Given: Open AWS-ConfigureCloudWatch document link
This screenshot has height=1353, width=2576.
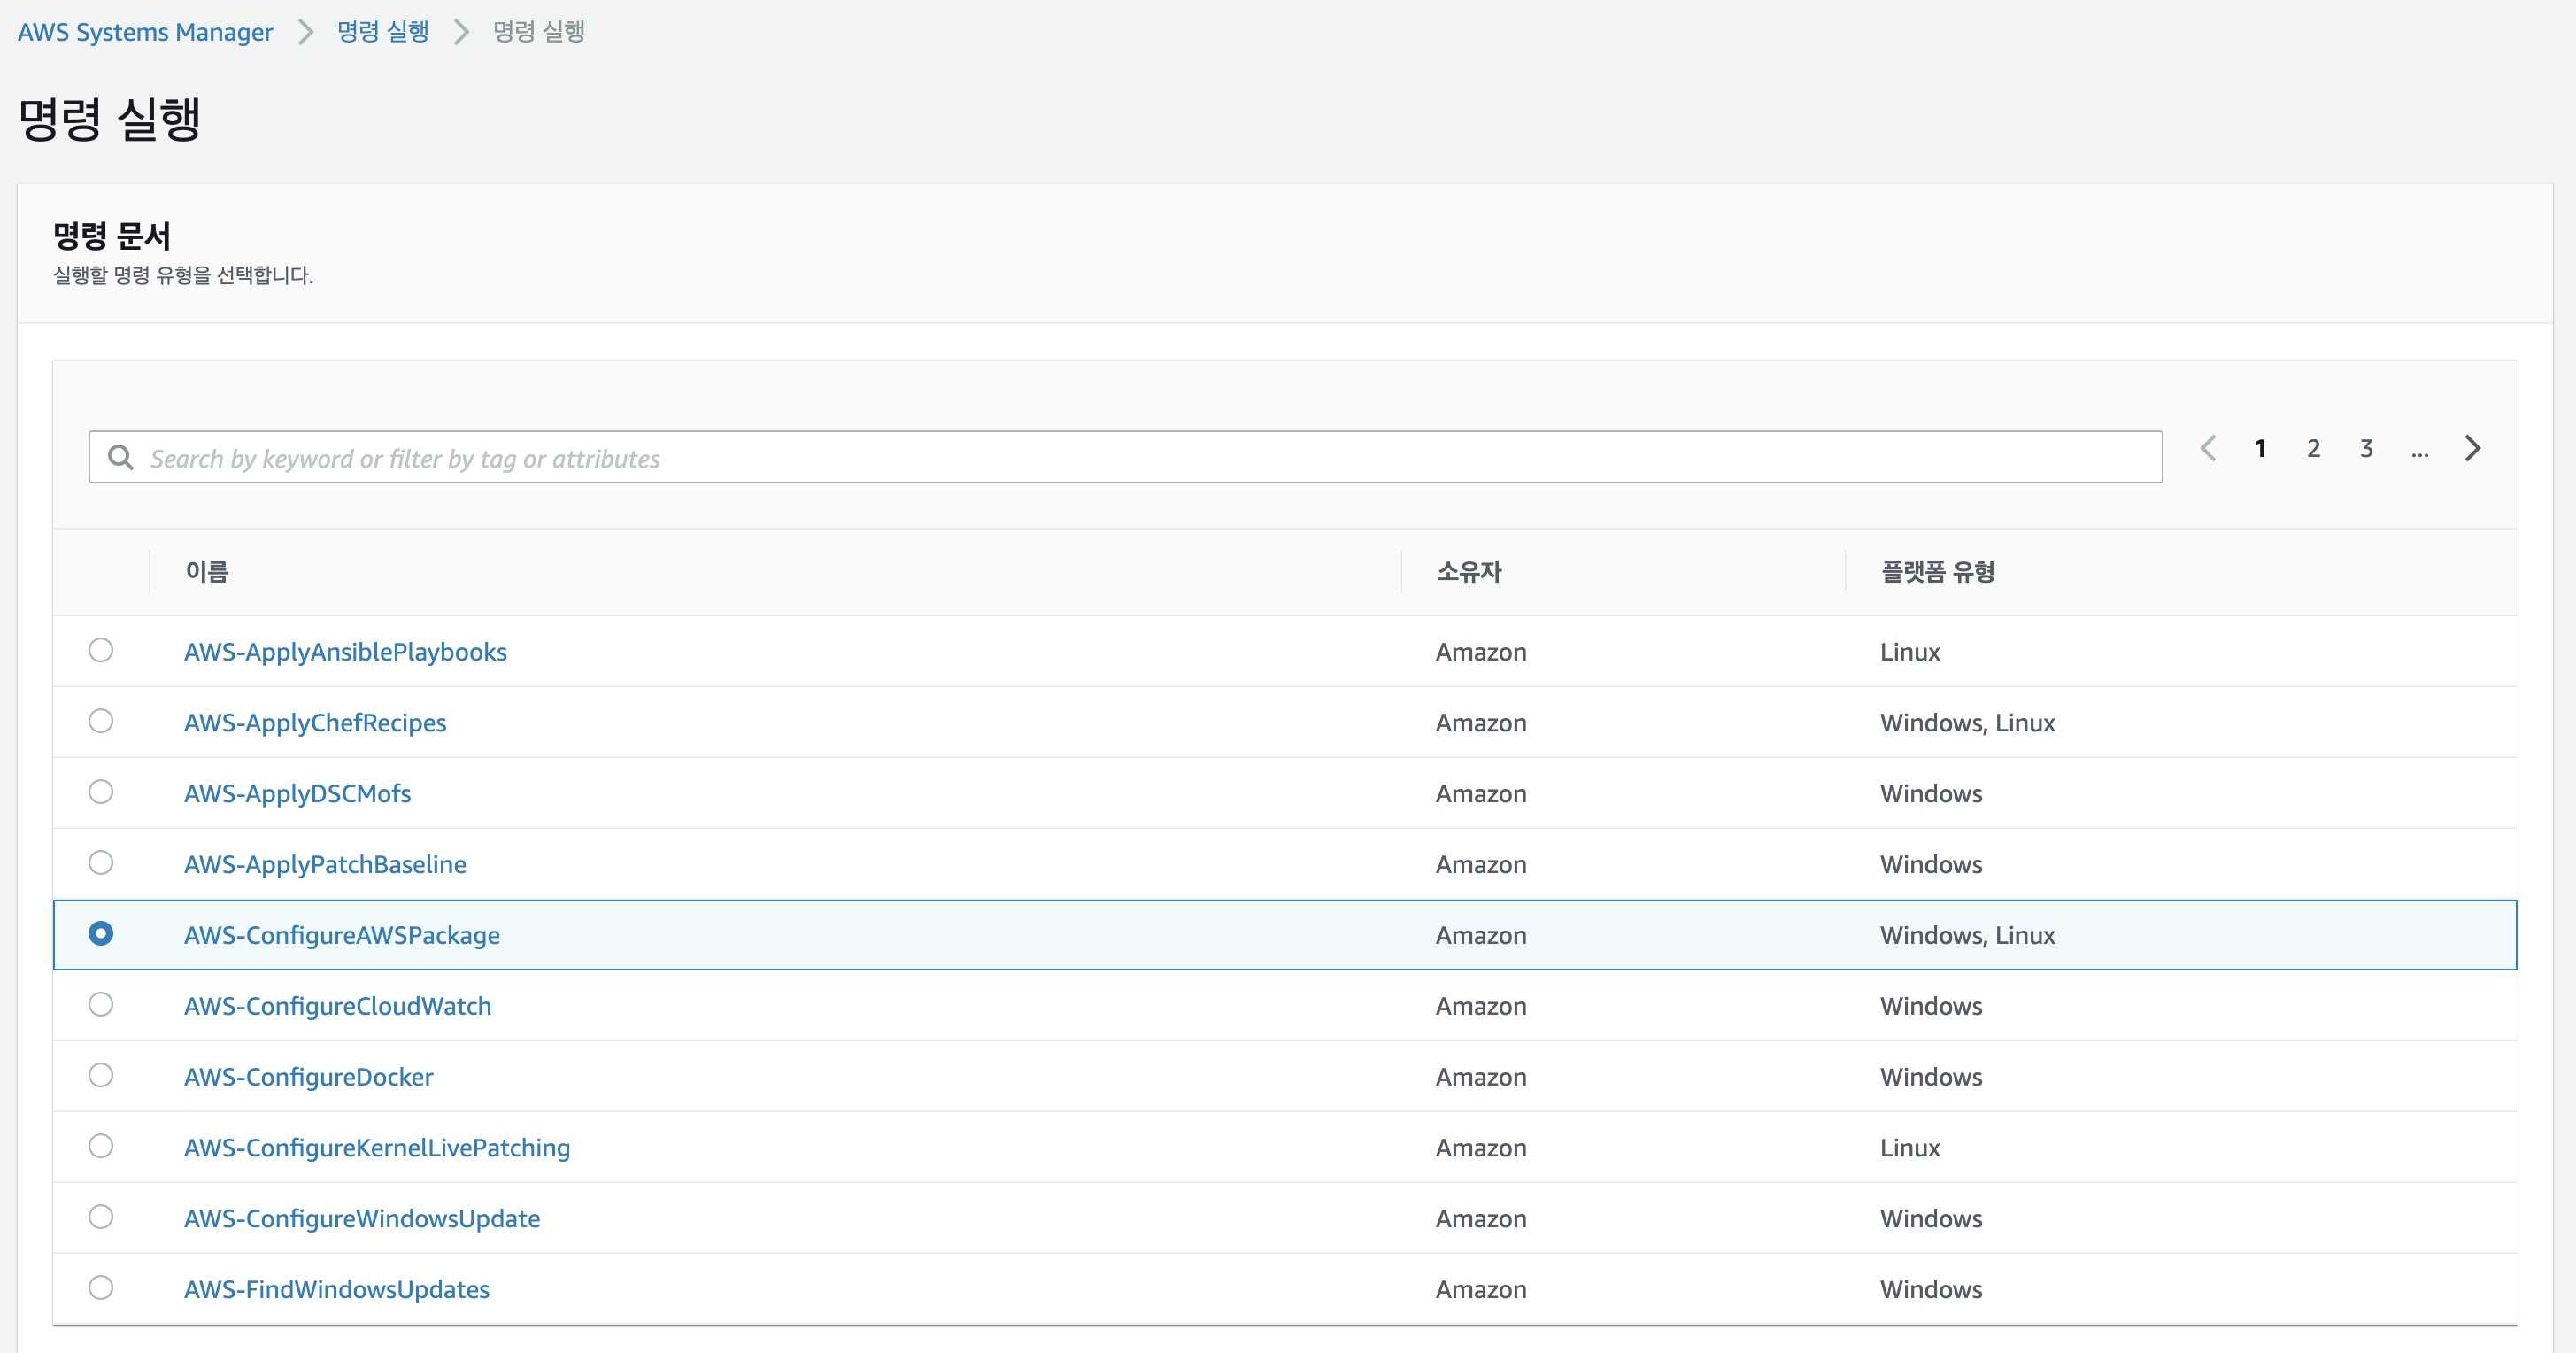Looking at the screenshot, I should (x=338, y=1006).
